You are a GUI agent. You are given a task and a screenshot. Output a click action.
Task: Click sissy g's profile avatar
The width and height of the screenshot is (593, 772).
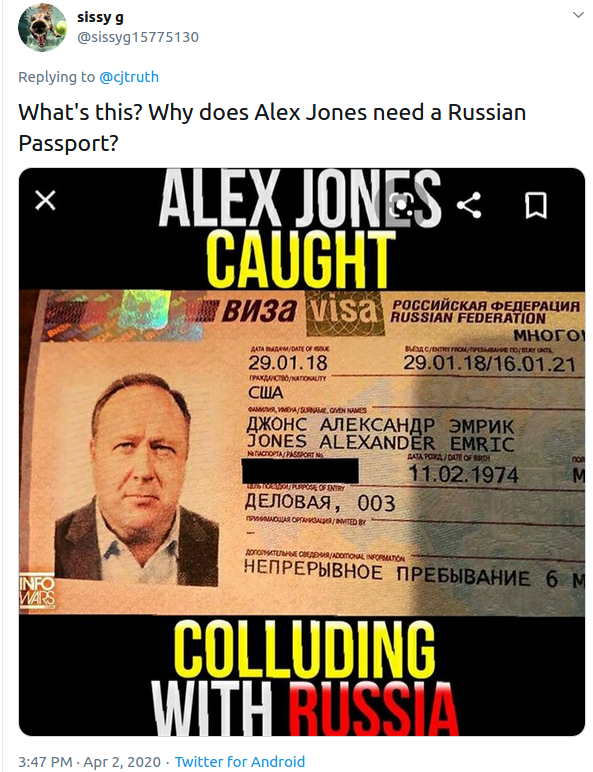[x=42, y=28]
